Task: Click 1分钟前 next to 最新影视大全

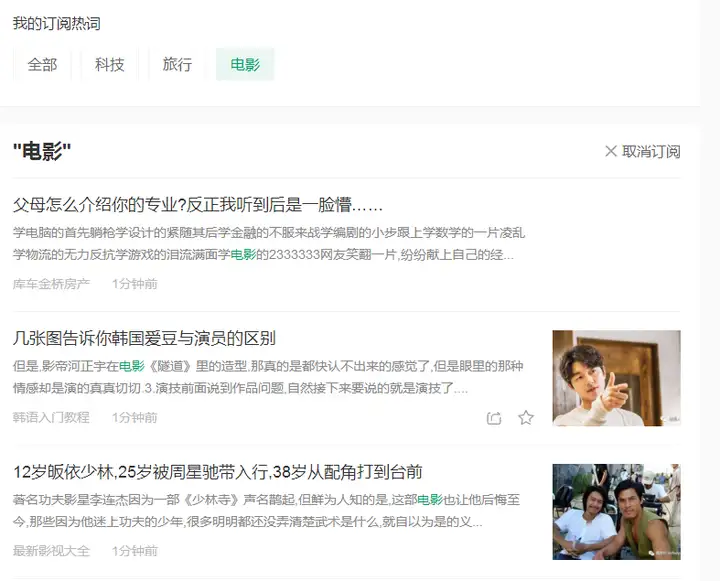Action: [135, 551]
